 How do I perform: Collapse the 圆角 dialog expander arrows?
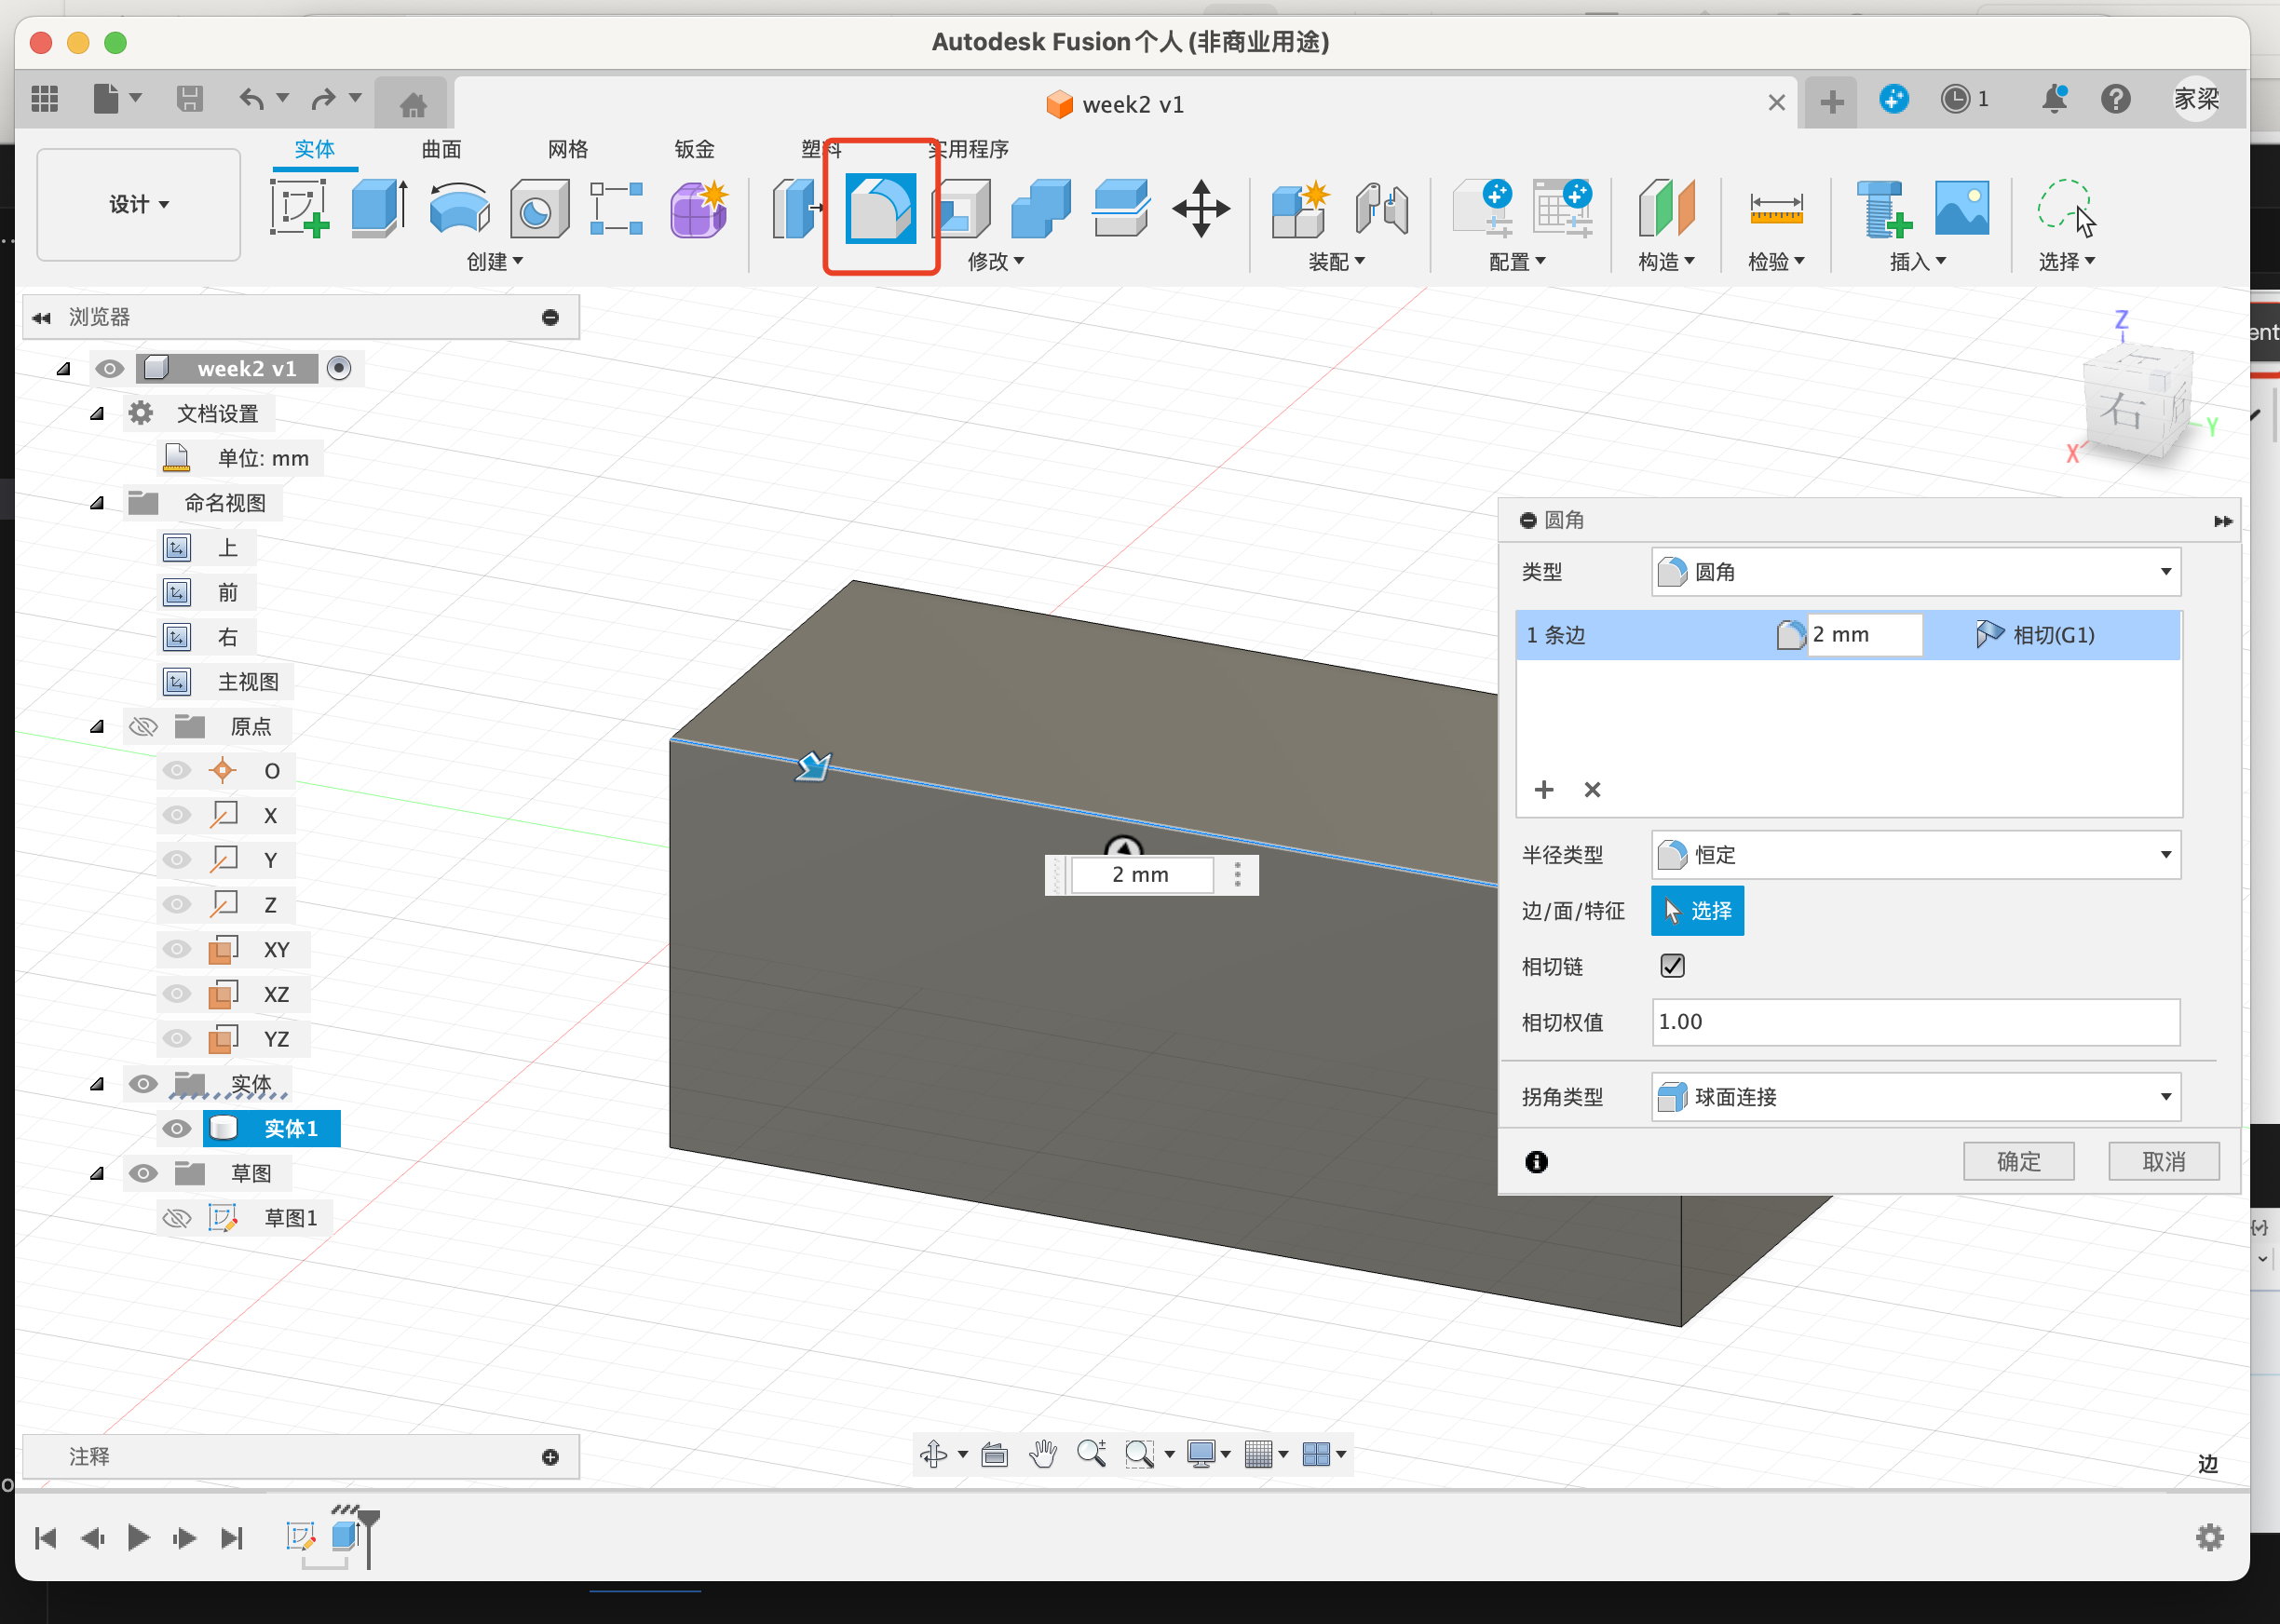[2223, 521]
